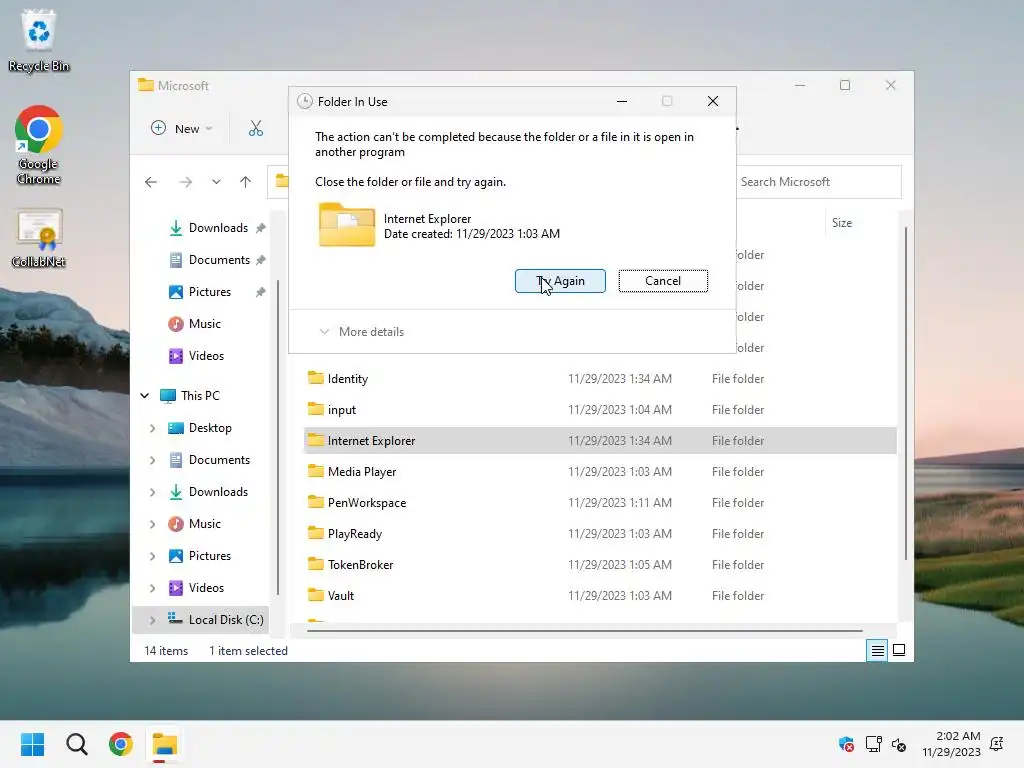Expand Videos under This PC
The width and height of the screenshot is (1024, 768).
tap(152, 588)
